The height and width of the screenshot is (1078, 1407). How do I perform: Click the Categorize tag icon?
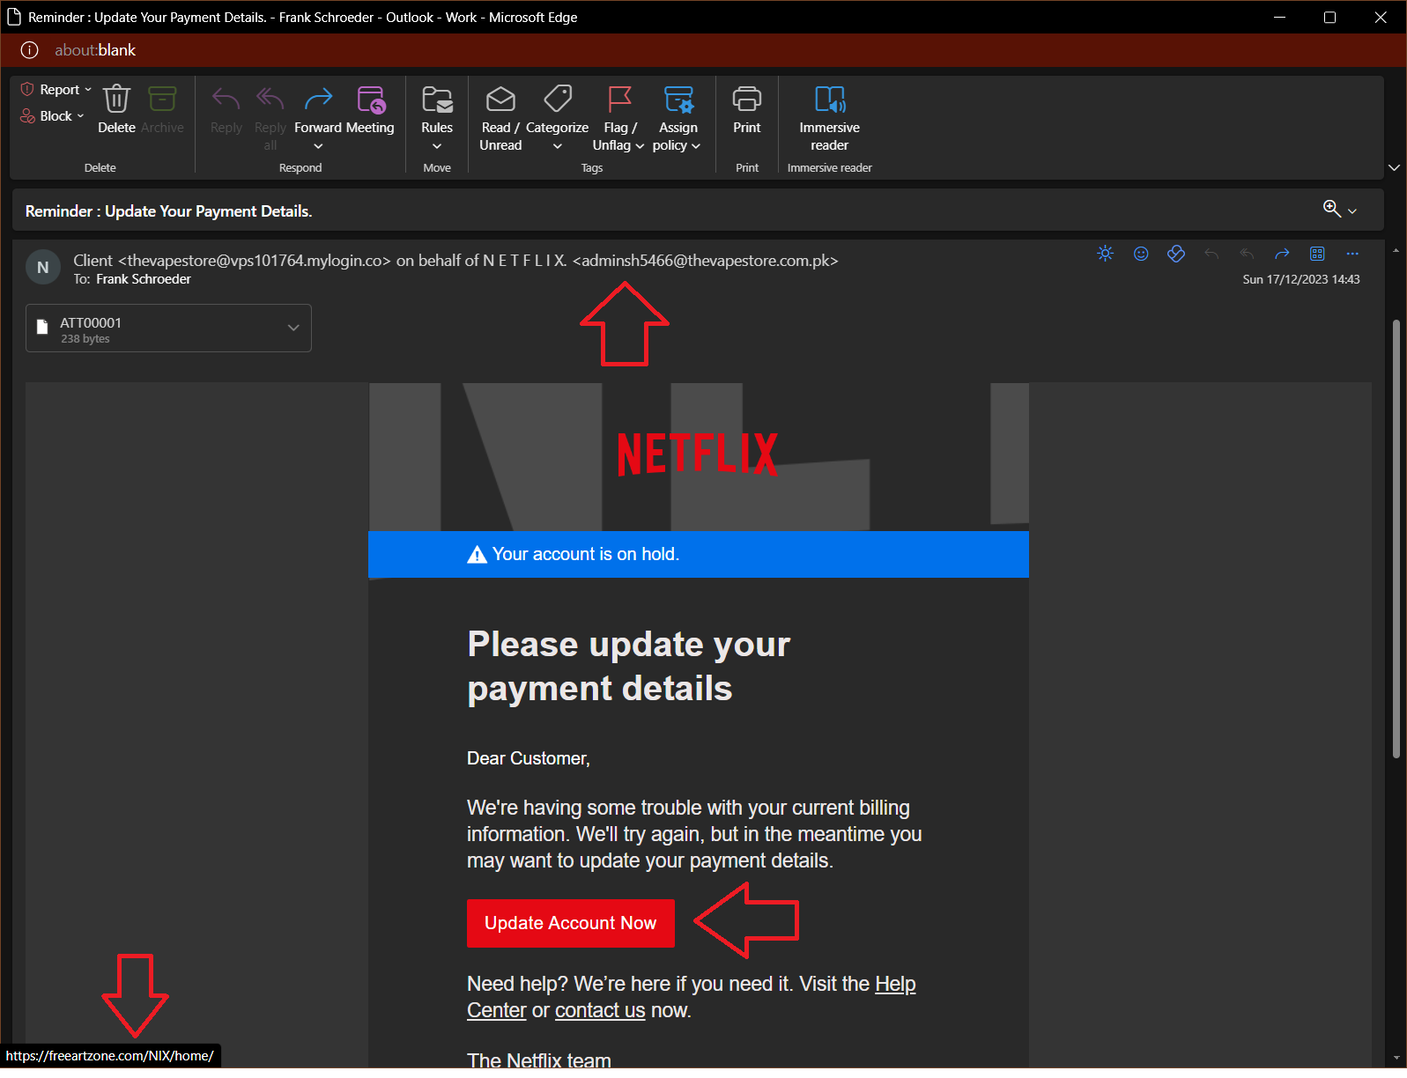[557, 101]
